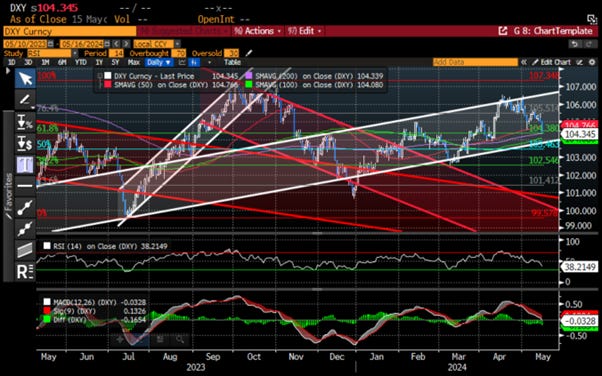Click the Edit Chart button
This screenshot has width=602, height=376.
[x=551, y=62]
